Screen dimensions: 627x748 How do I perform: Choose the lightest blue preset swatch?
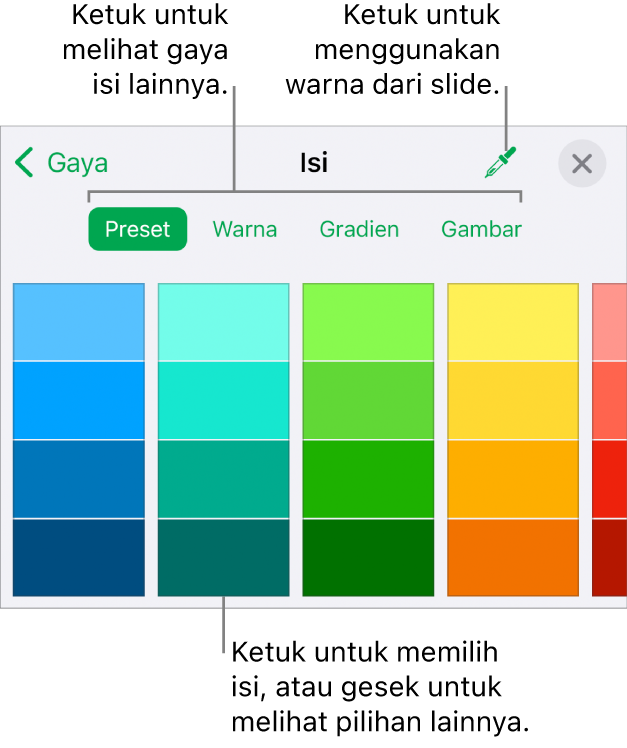(78, 322)
